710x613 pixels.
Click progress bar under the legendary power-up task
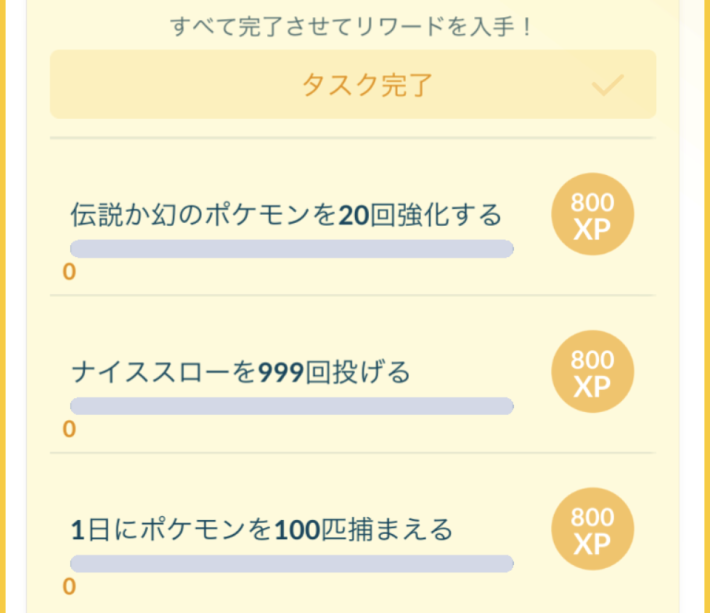pos(291,249)
